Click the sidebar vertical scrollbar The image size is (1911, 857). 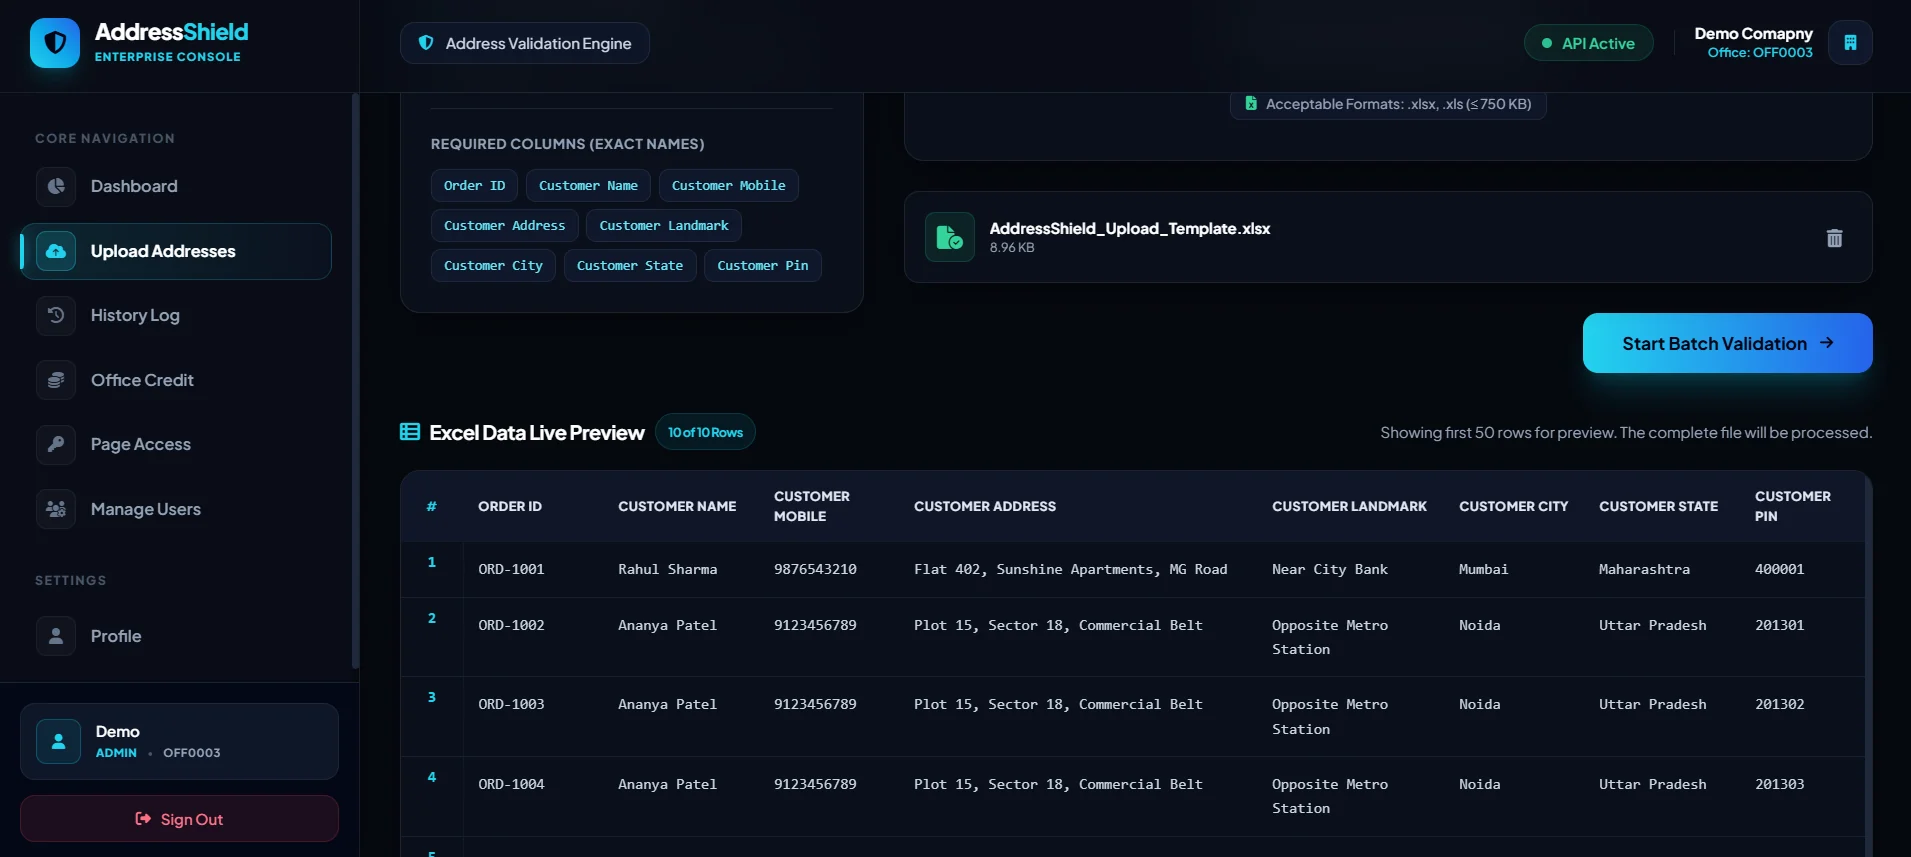point(355,380)
